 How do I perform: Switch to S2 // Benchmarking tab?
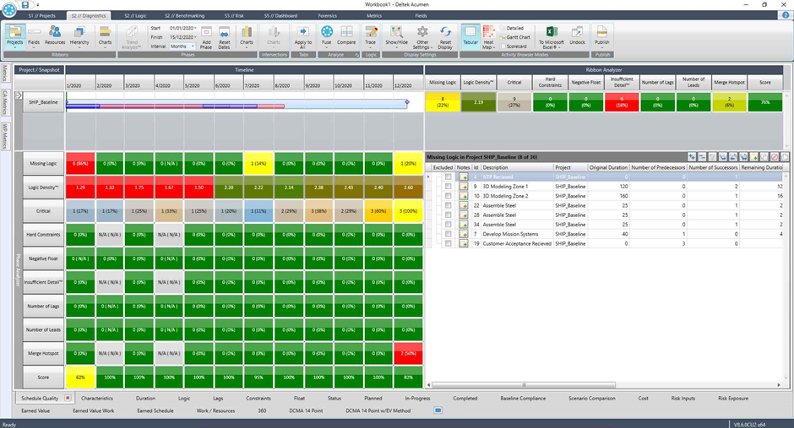183,16
